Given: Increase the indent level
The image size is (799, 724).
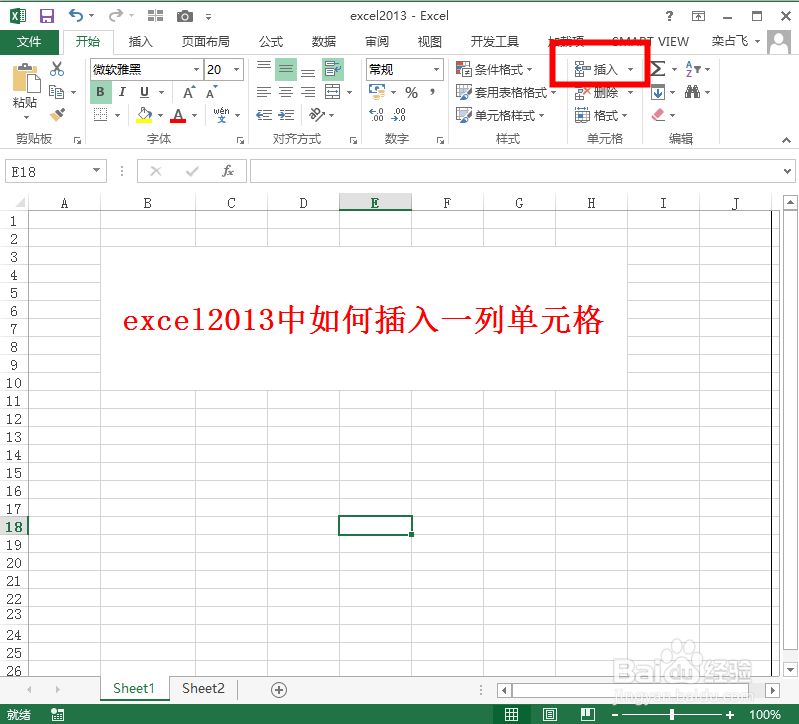Looking at the screenshot, I should (286, 115).
